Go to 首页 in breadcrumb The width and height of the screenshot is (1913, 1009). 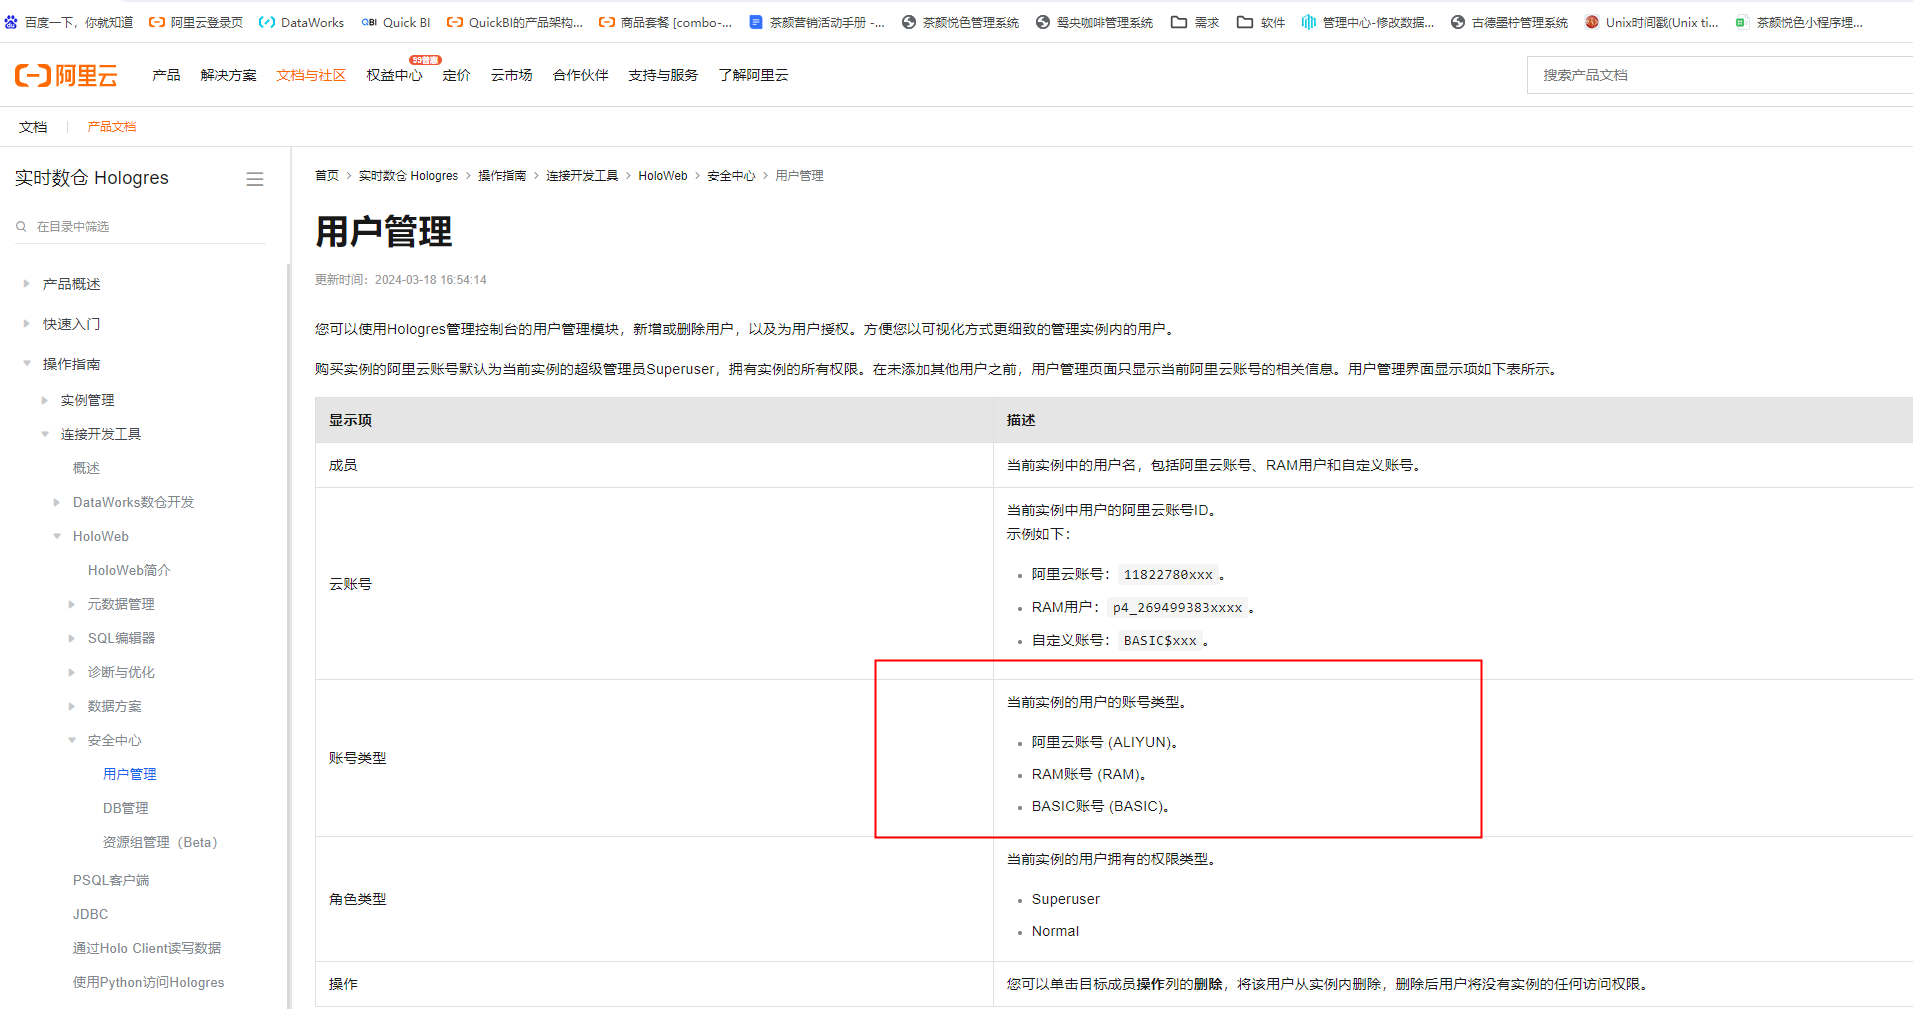pos(327,176)
